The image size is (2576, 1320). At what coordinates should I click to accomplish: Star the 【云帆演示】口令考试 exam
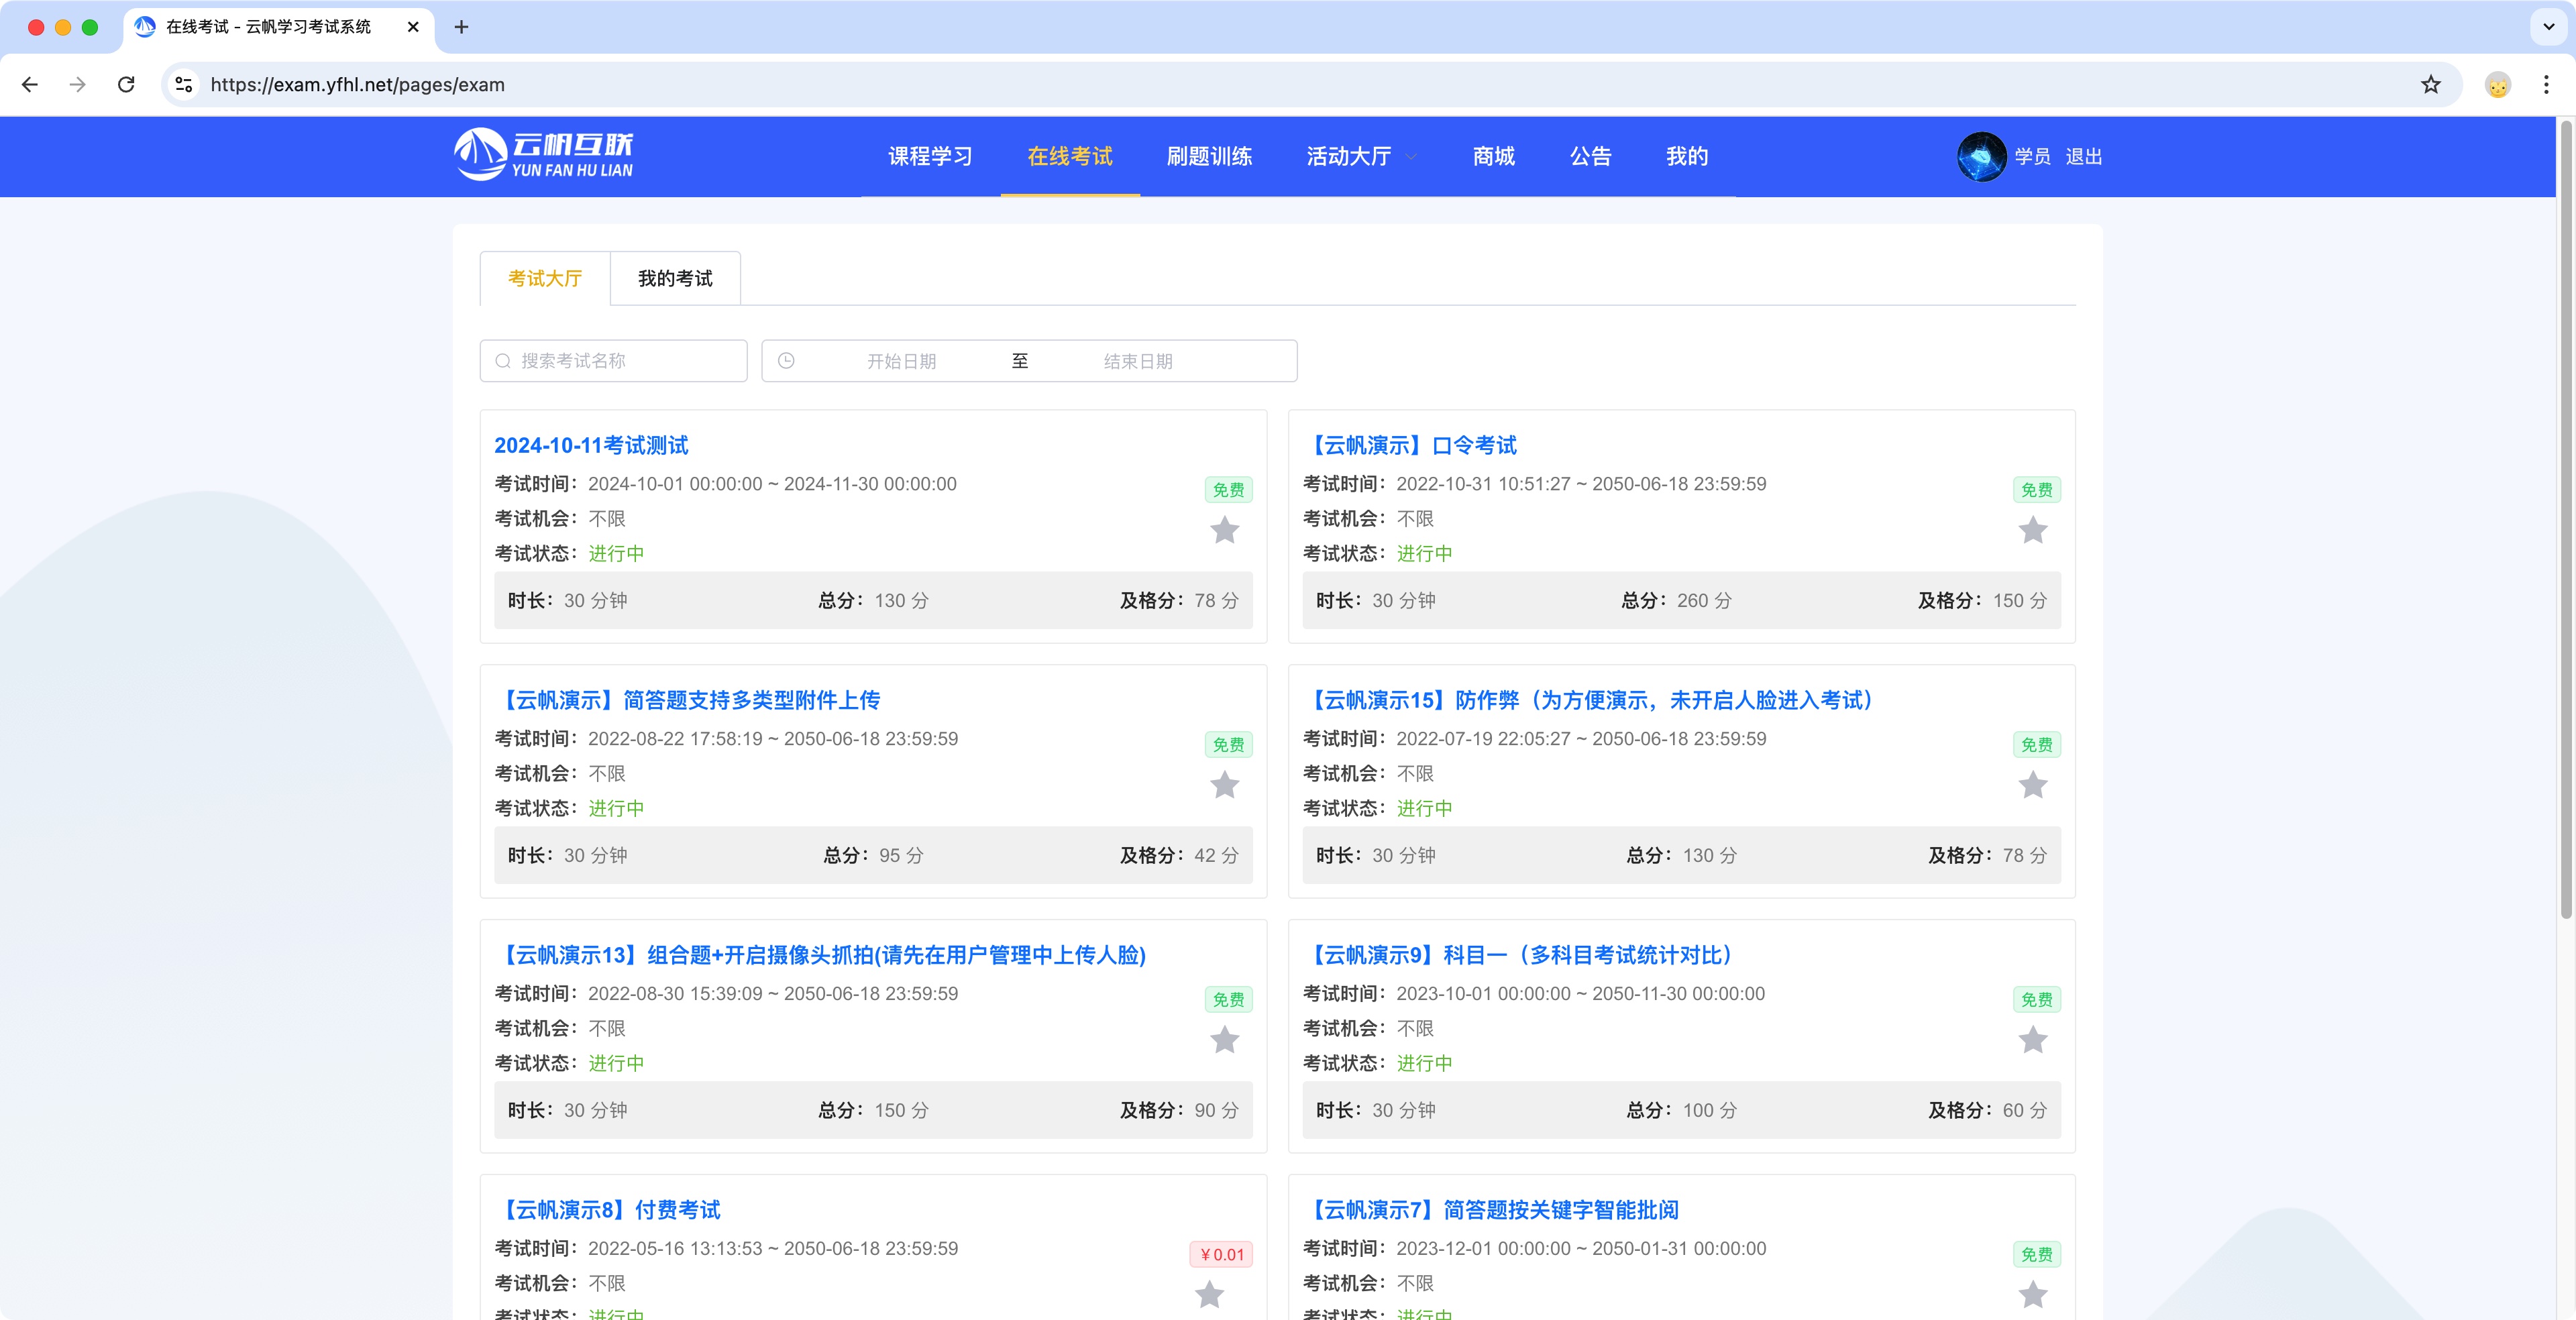pos(2032,530)
